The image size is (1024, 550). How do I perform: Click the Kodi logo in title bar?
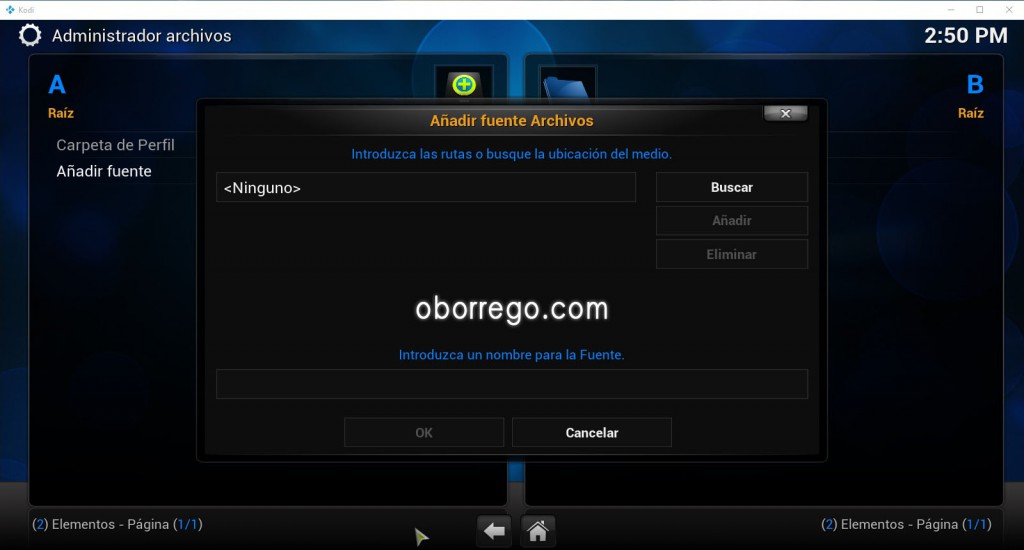(x=9, y=9)
